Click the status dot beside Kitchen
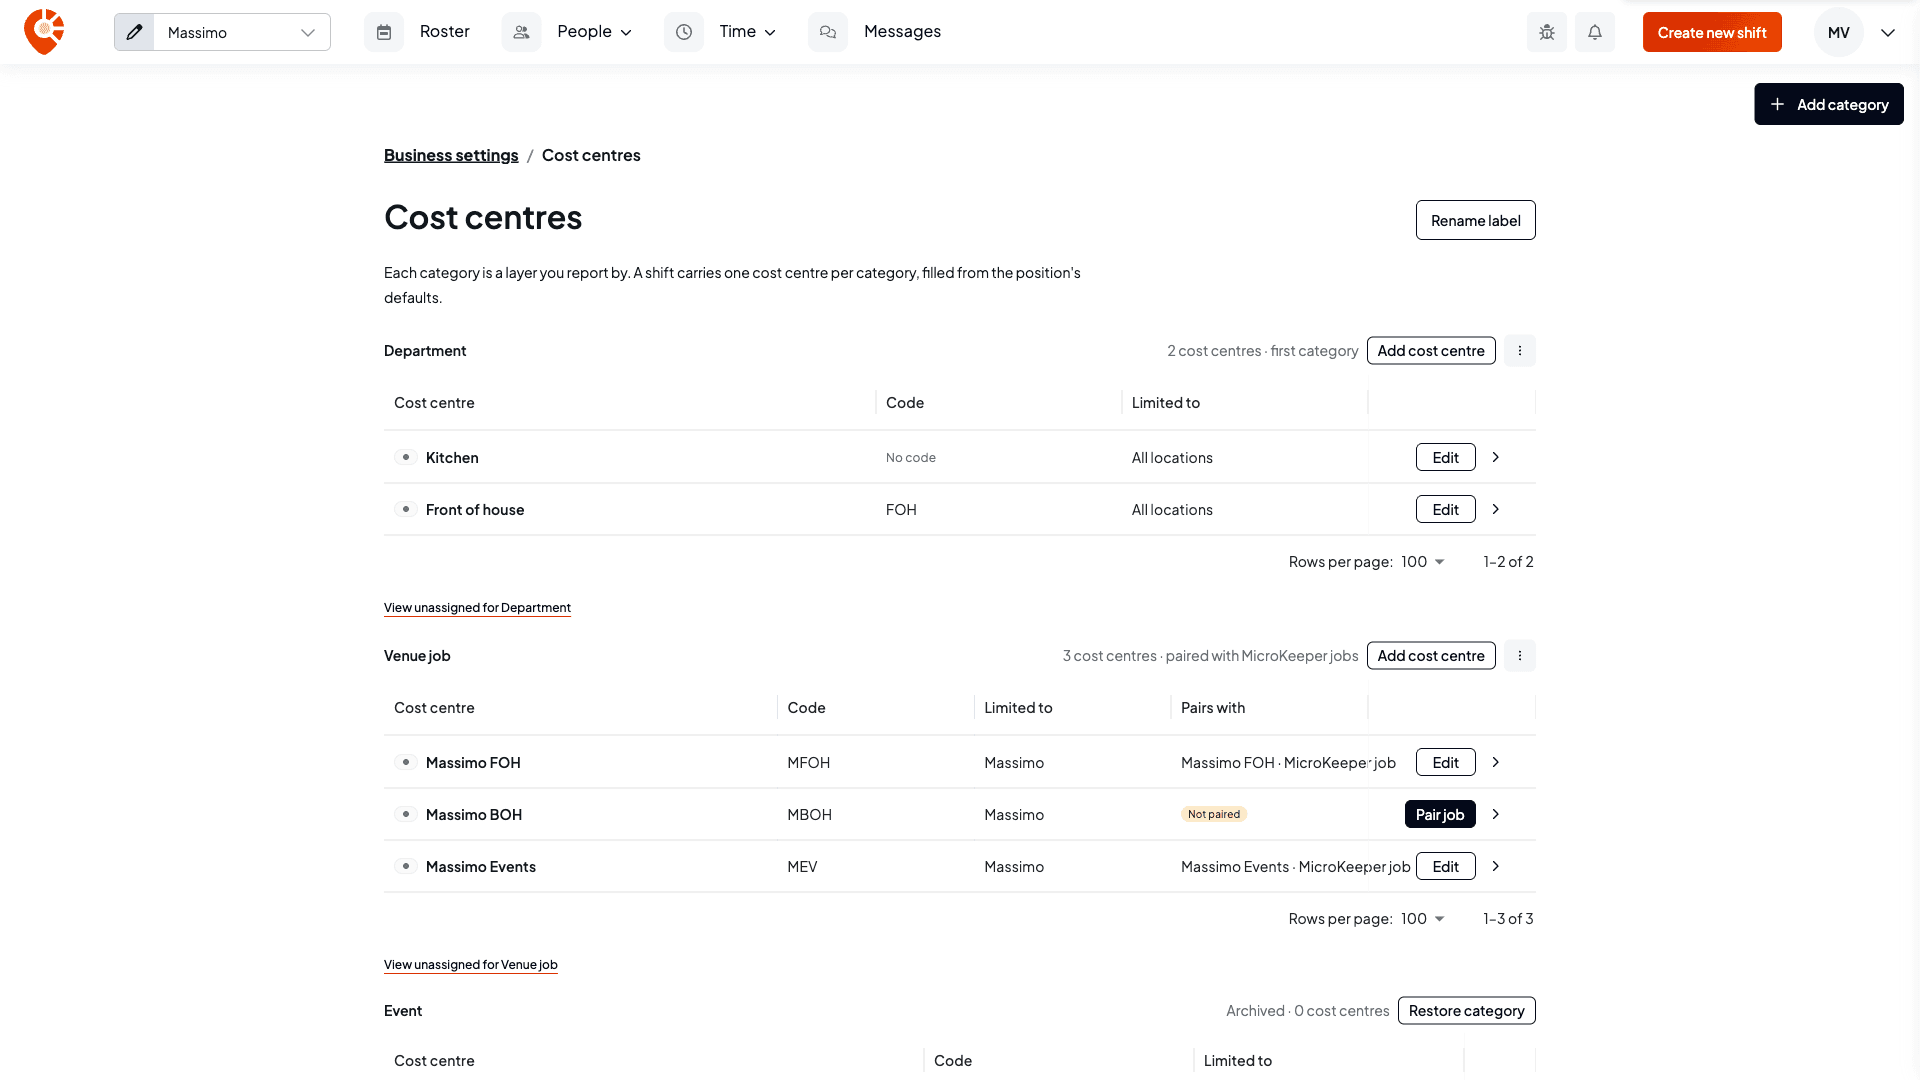Viewport: 1920px width, 1080px height. point(406,457)
